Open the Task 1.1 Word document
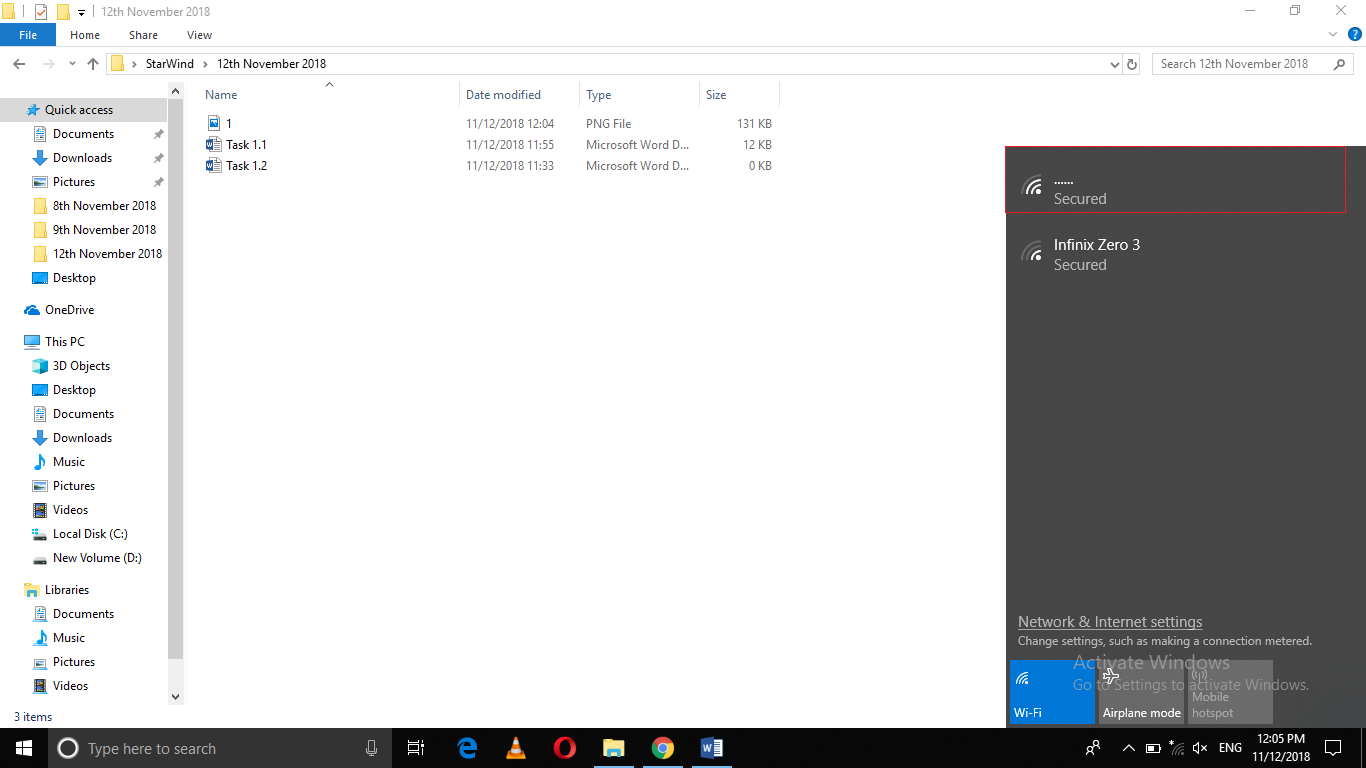Image resolution: width=1366 pixels, height=768 pixels. [x=245, y=144]
